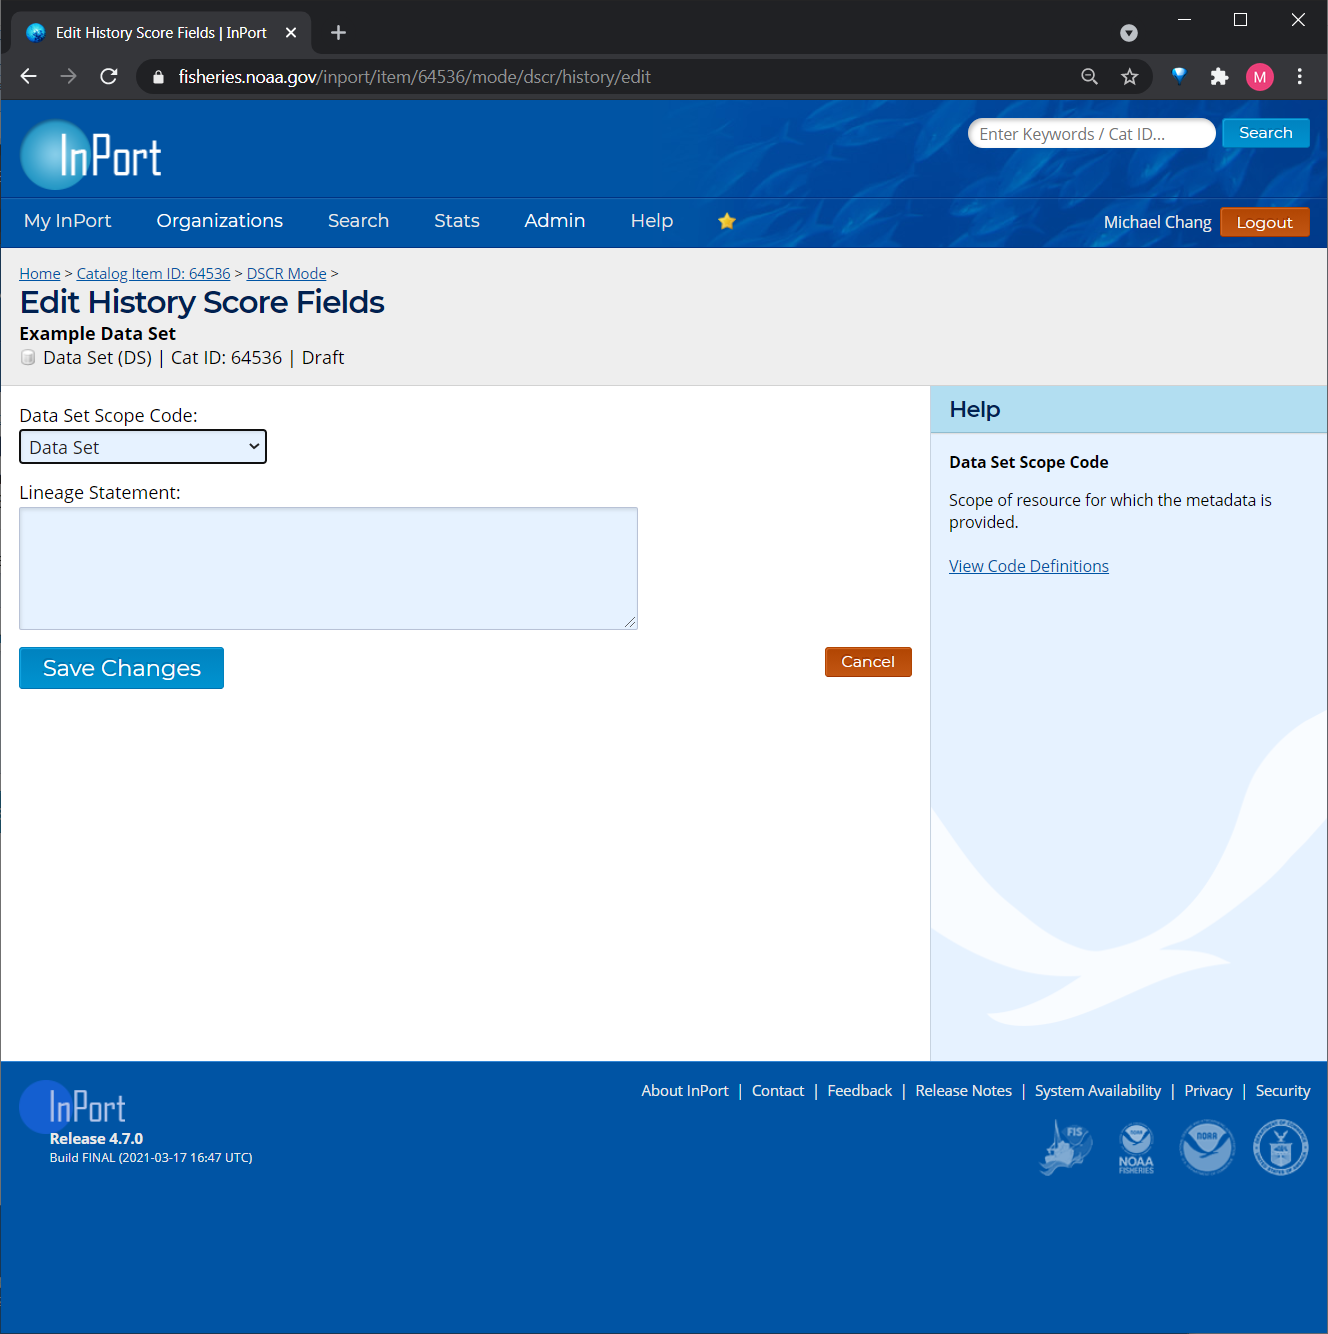Image resolution: width=1328 pixels, height=1334 pixels.
Task: Click the round NOAA emblem in the footer
Action: pos(1207,1147)
